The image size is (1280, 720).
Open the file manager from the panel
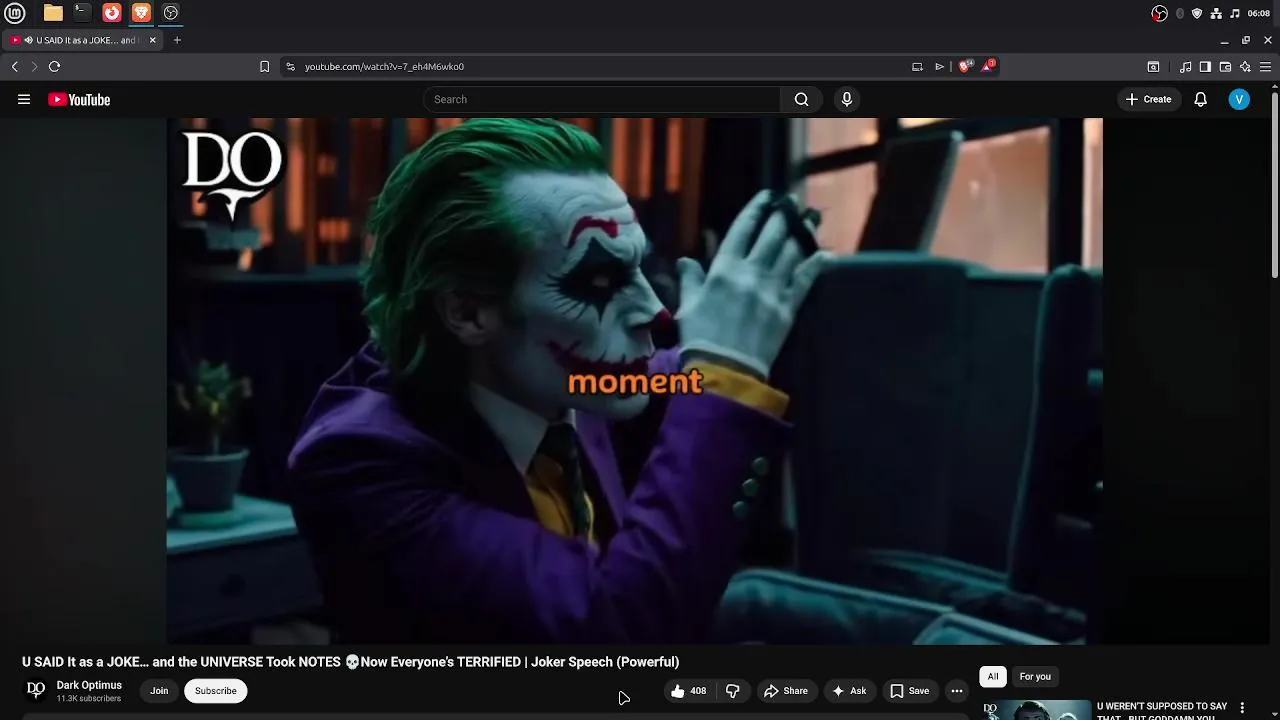tap(53, 13)
